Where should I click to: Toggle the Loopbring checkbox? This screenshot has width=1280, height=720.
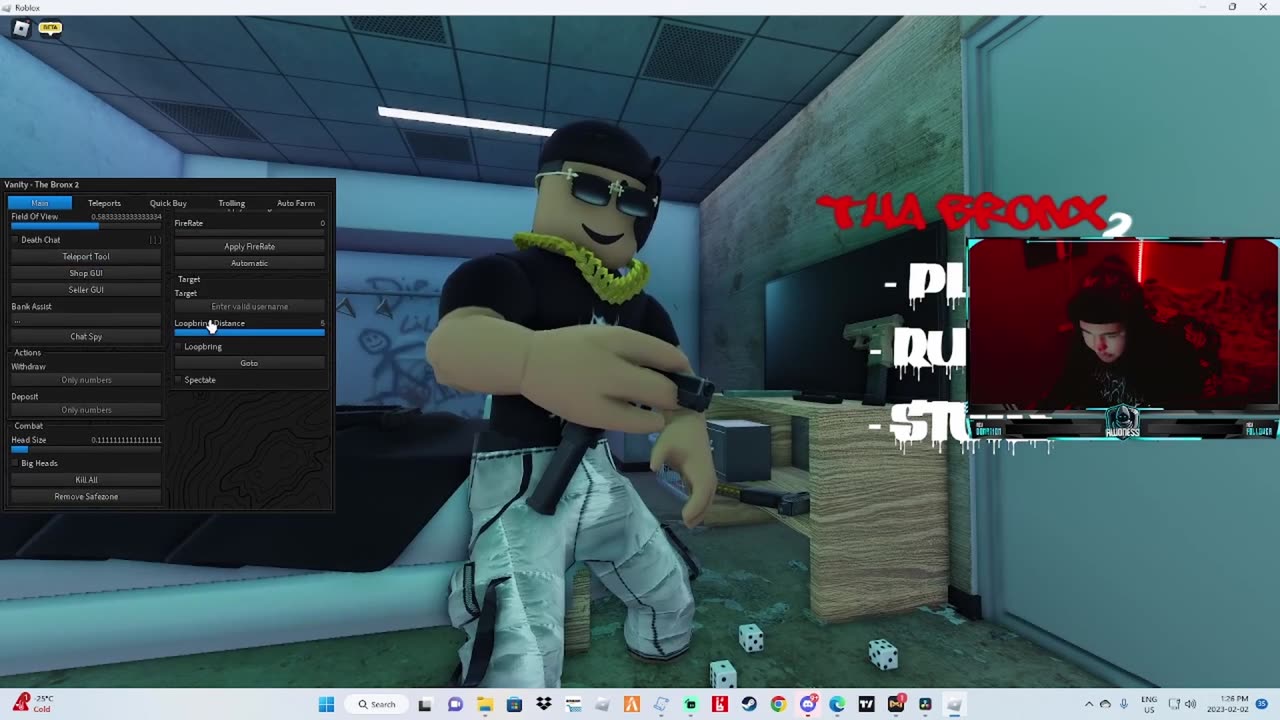pos(179,347)
